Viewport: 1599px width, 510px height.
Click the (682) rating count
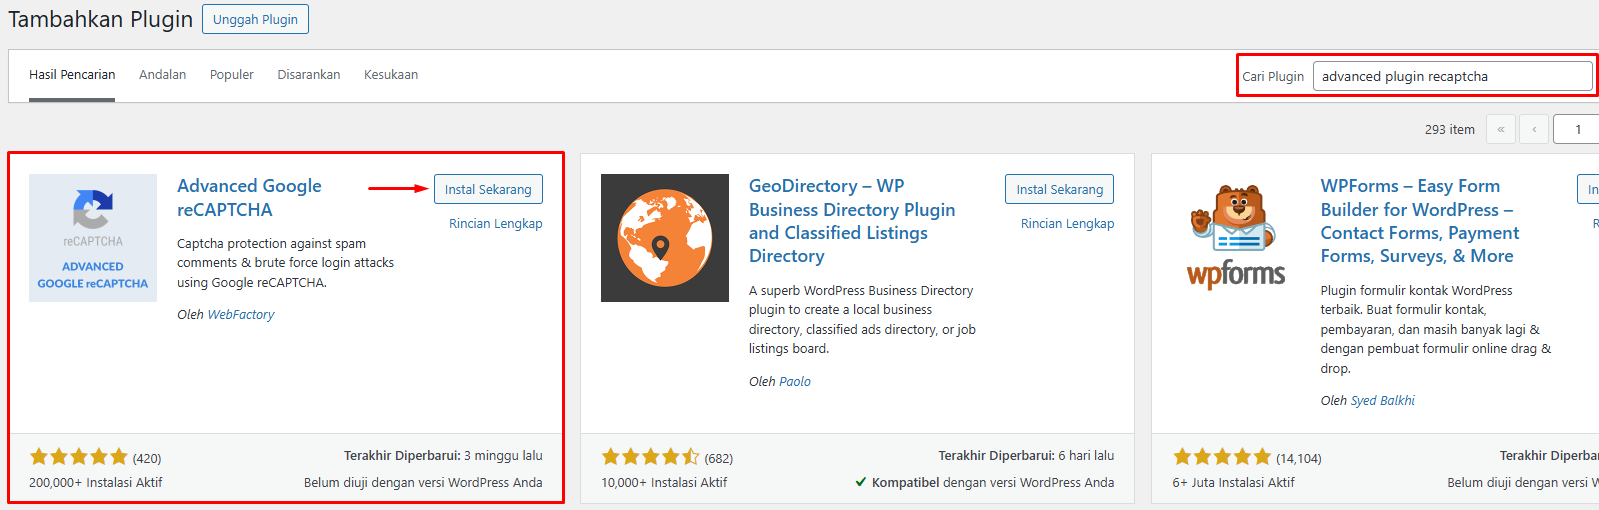pyautogui.click(x=719, y=458)
